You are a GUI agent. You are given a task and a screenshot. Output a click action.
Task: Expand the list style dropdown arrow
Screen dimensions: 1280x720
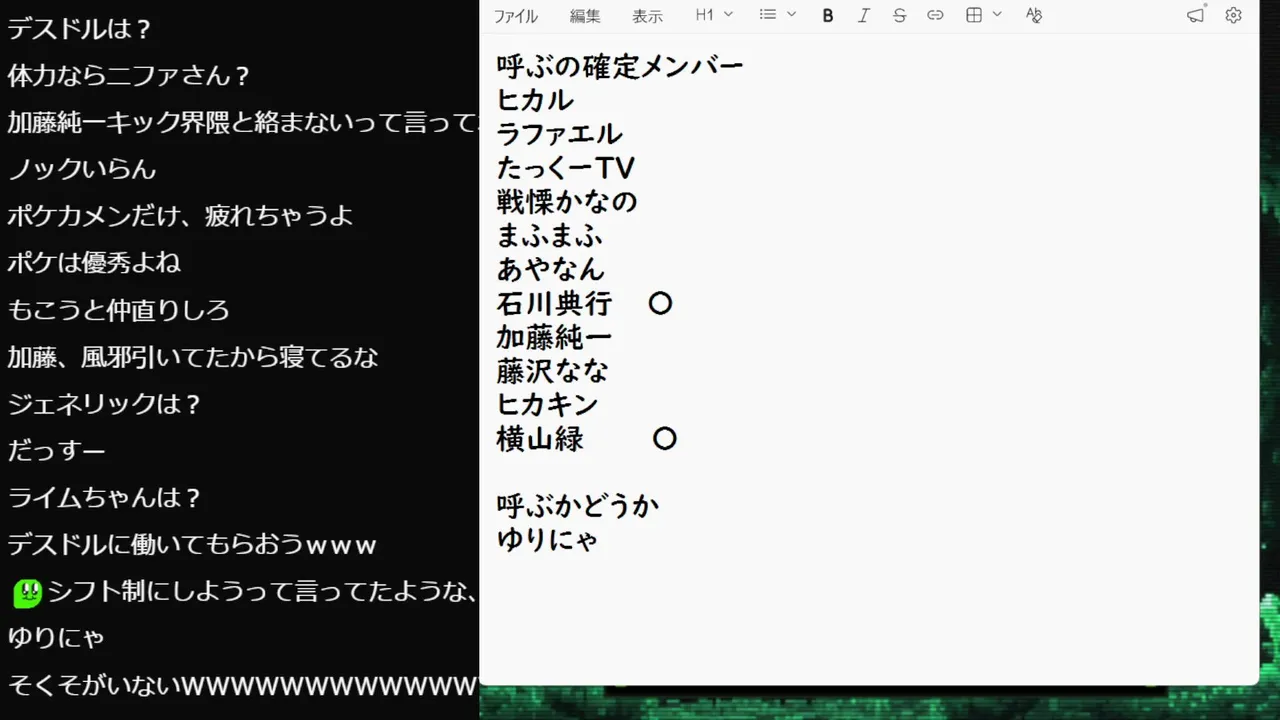point(792,15)
